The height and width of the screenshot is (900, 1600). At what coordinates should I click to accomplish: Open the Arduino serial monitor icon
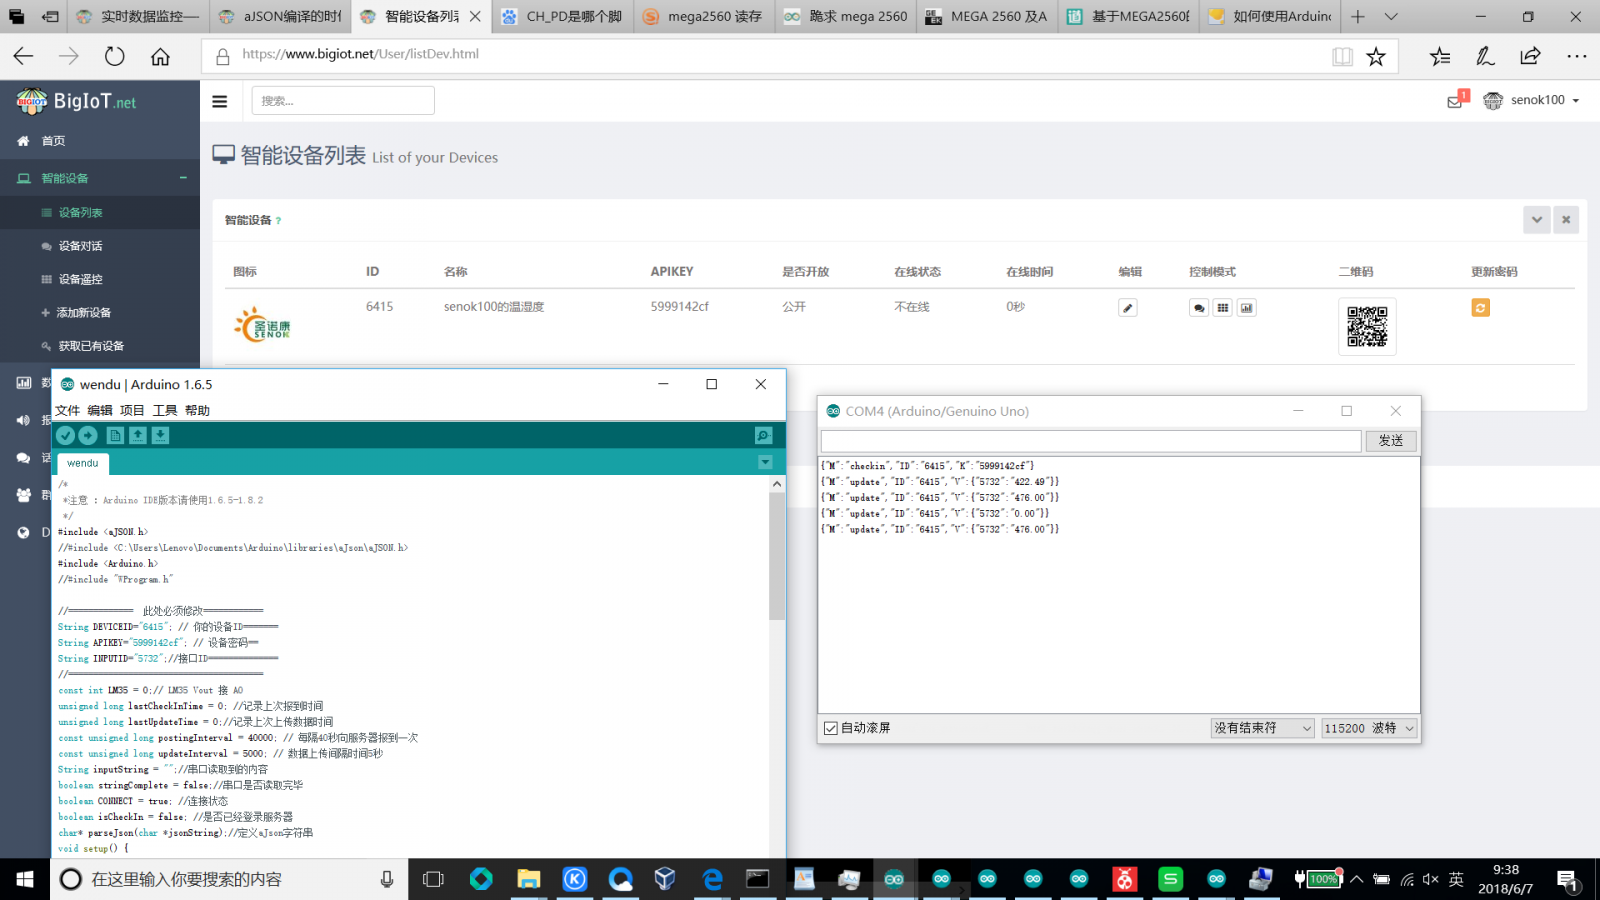[x=763, y=435]
